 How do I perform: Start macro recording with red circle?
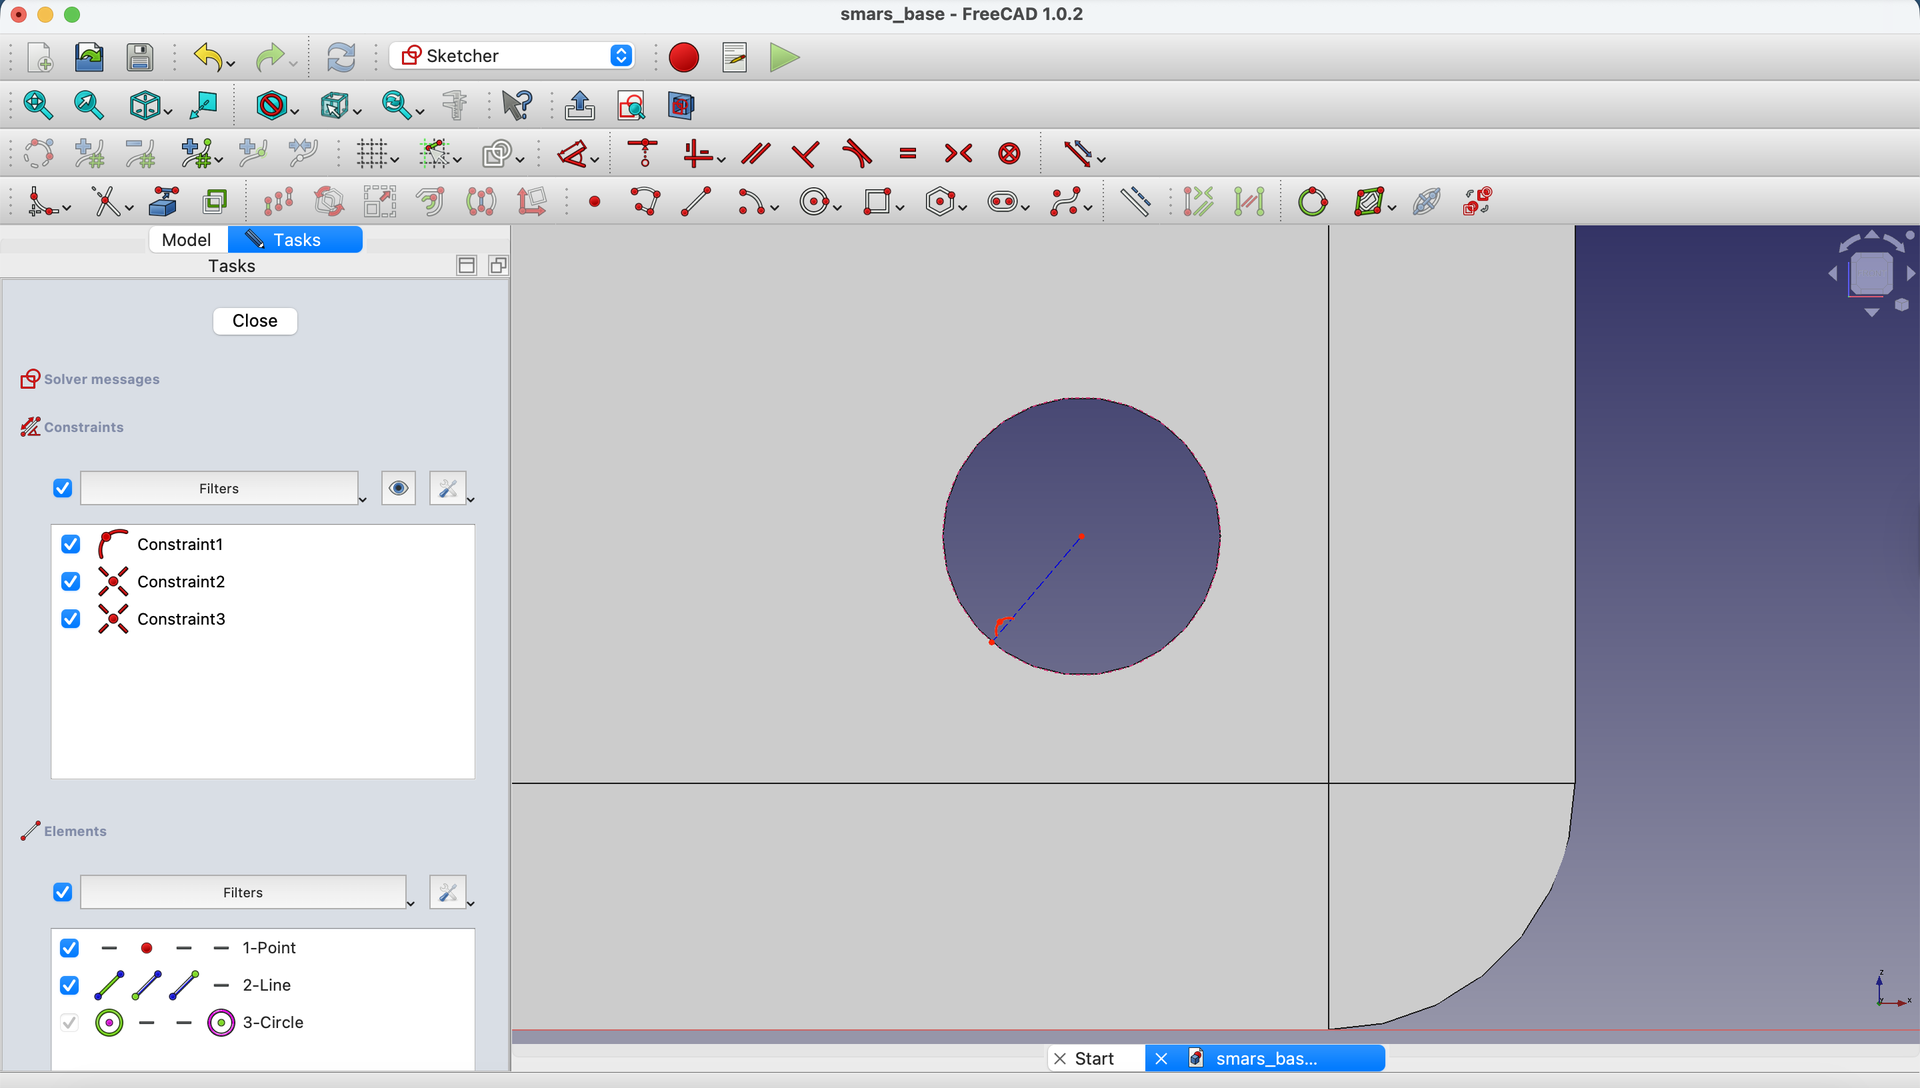[684, 57]
